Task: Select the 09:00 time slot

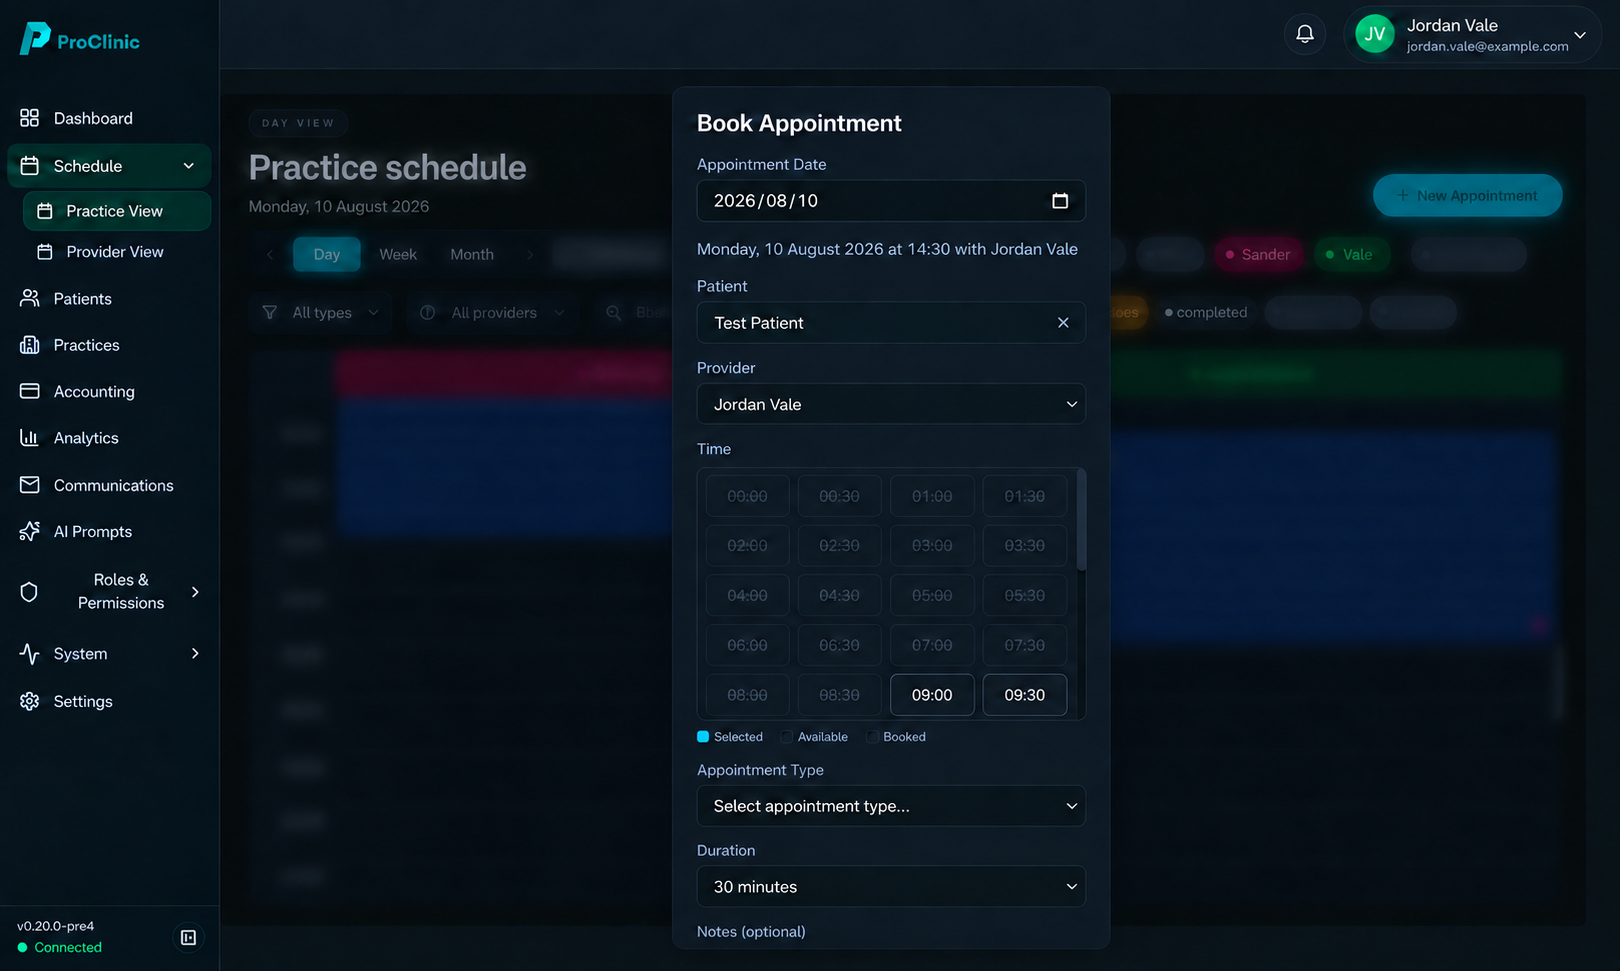Action: tap(932, 695)
